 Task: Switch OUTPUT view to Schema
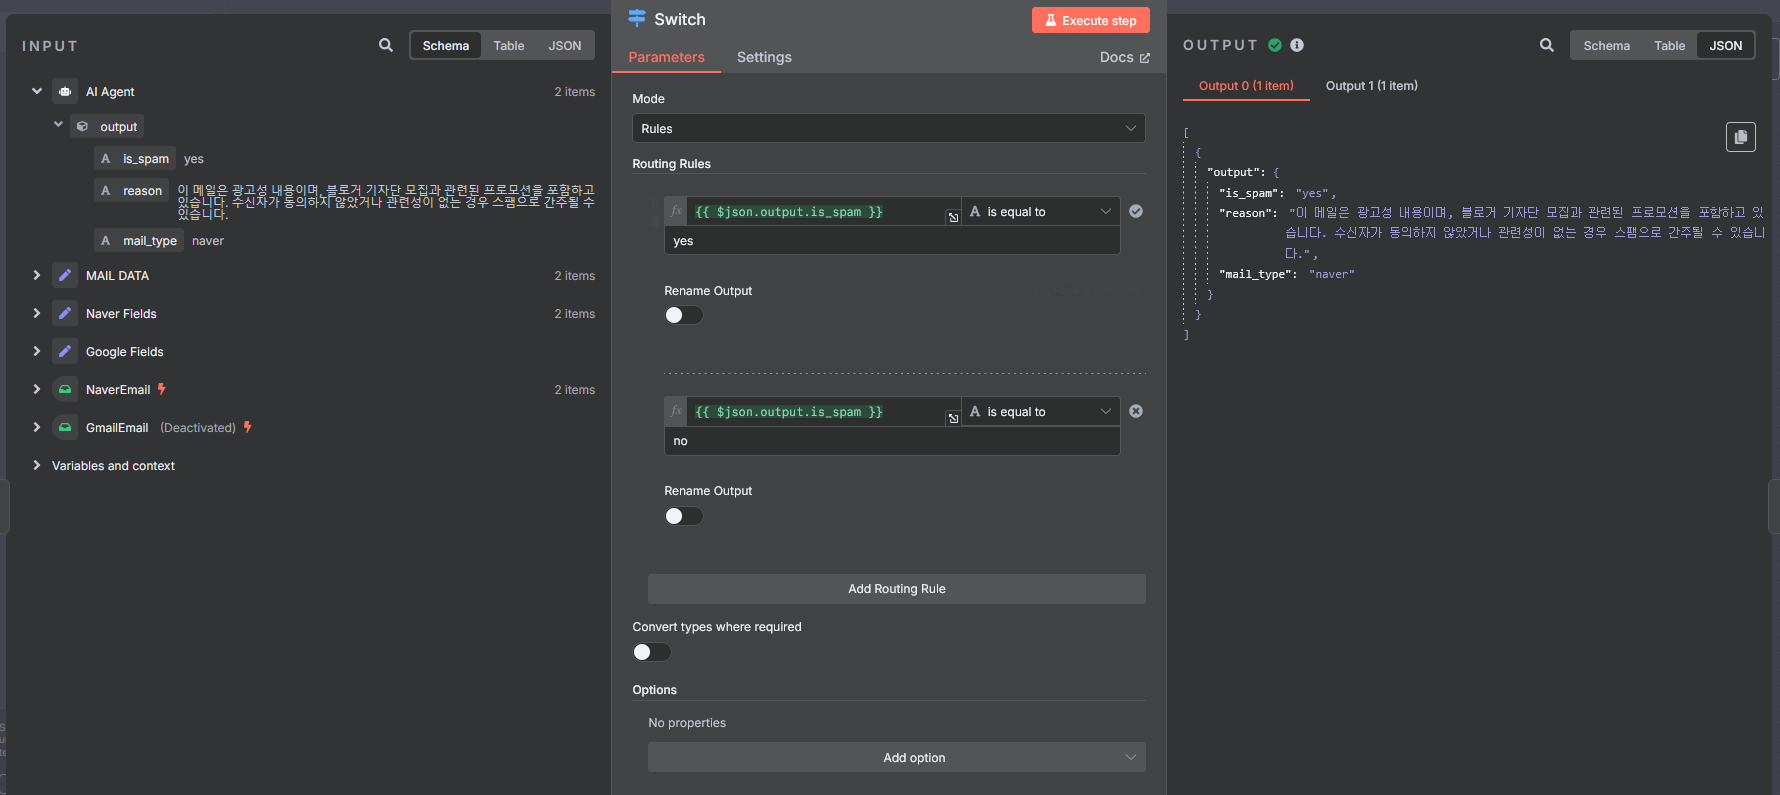[x=1606, y=45]
